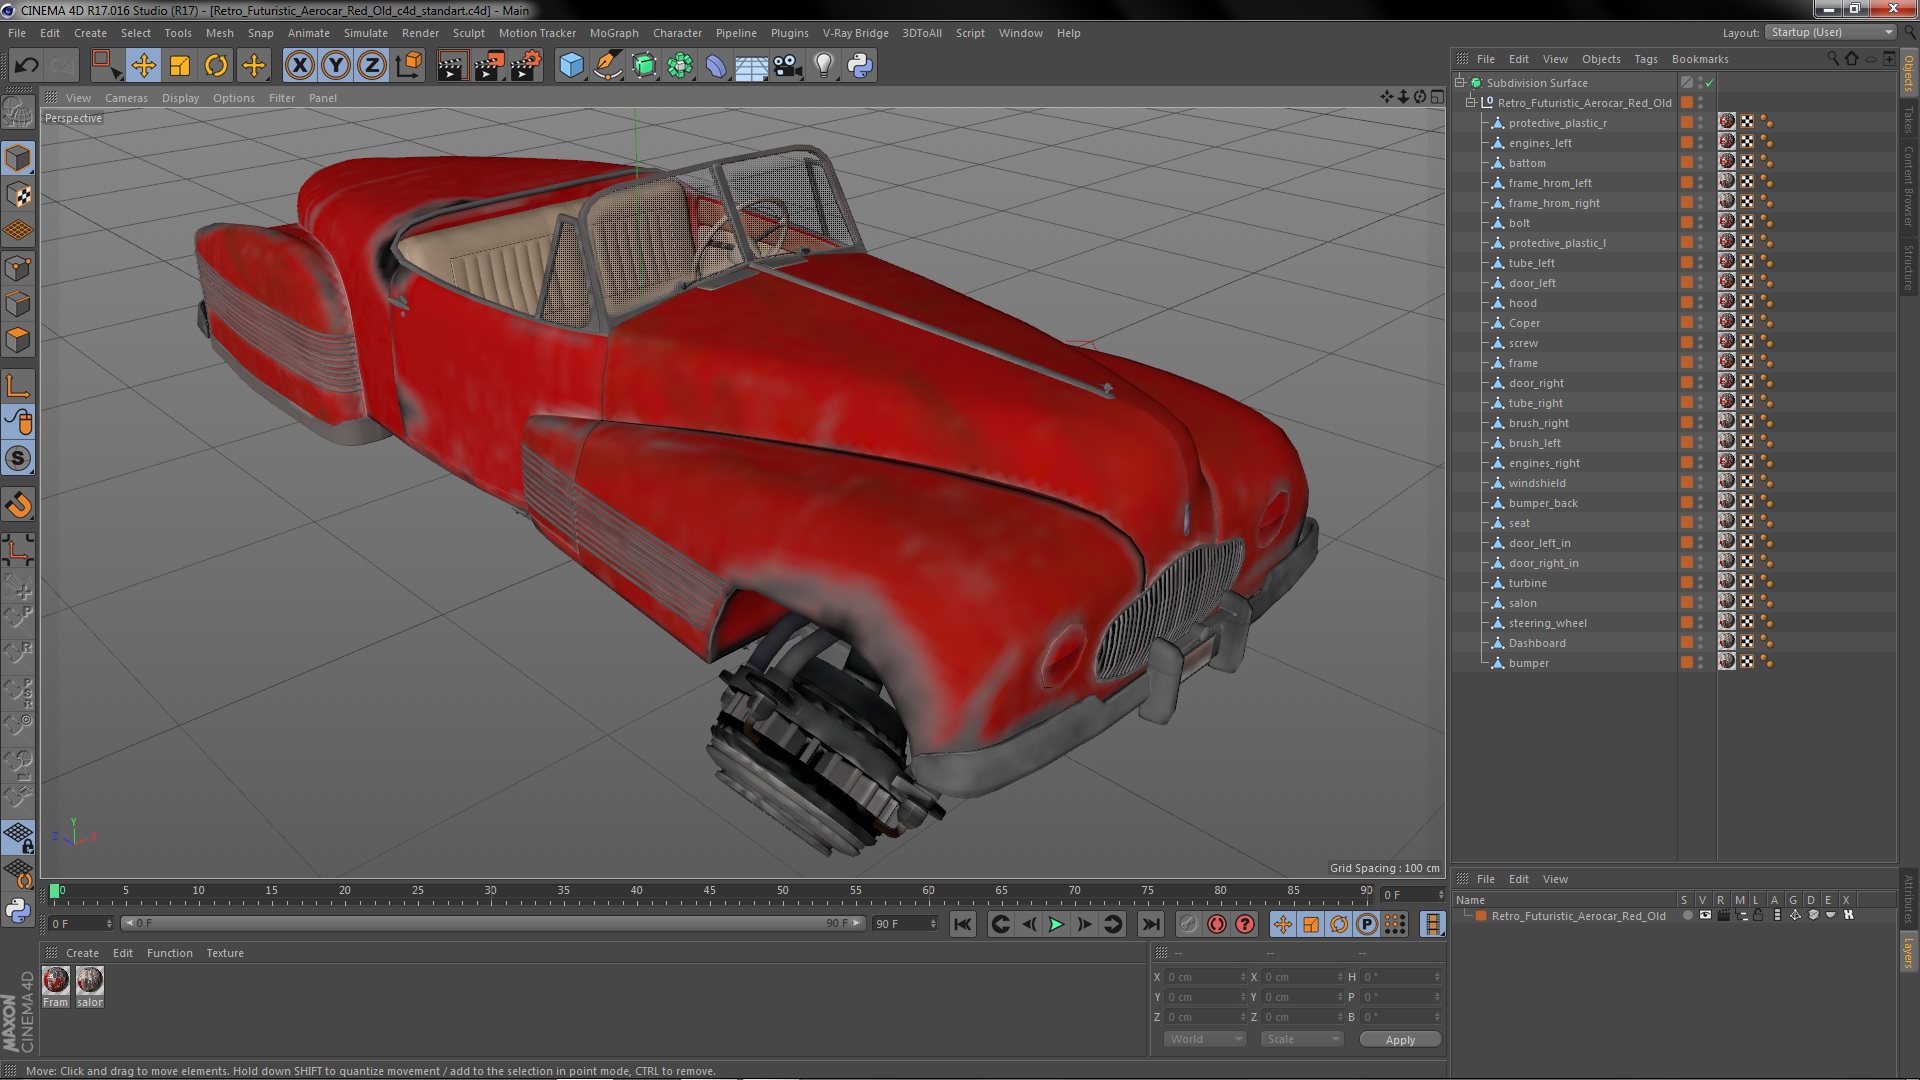Click the viewport maximize toggle icon

pos(1437,97)
